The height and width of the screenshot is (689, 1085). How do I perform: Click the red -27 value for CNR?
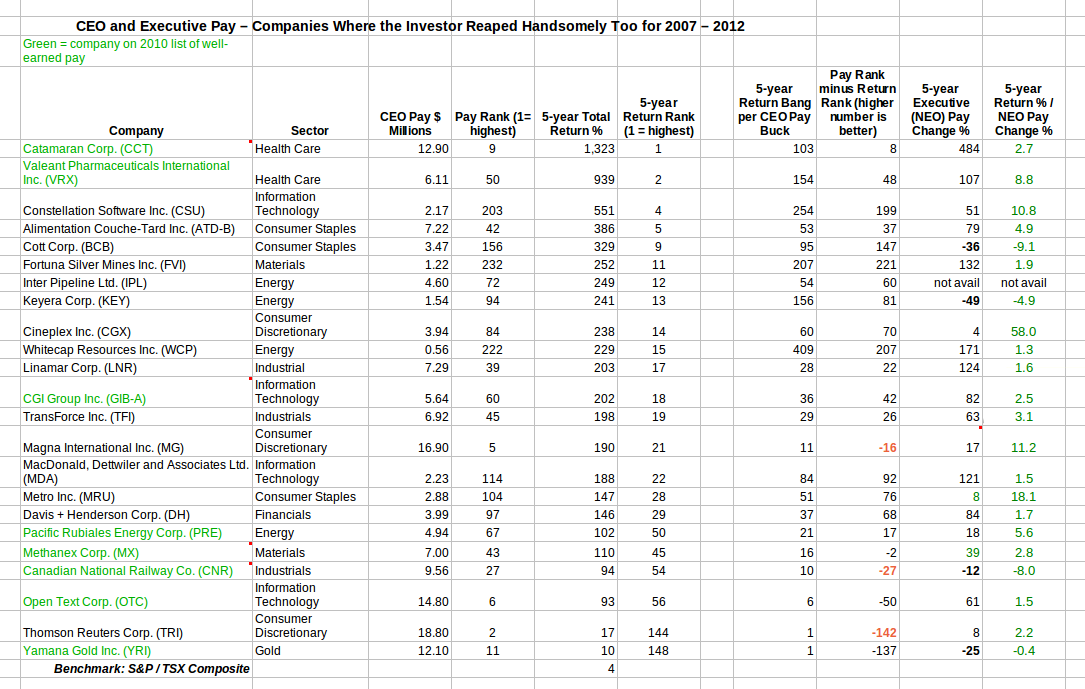(x=888, y=571)
